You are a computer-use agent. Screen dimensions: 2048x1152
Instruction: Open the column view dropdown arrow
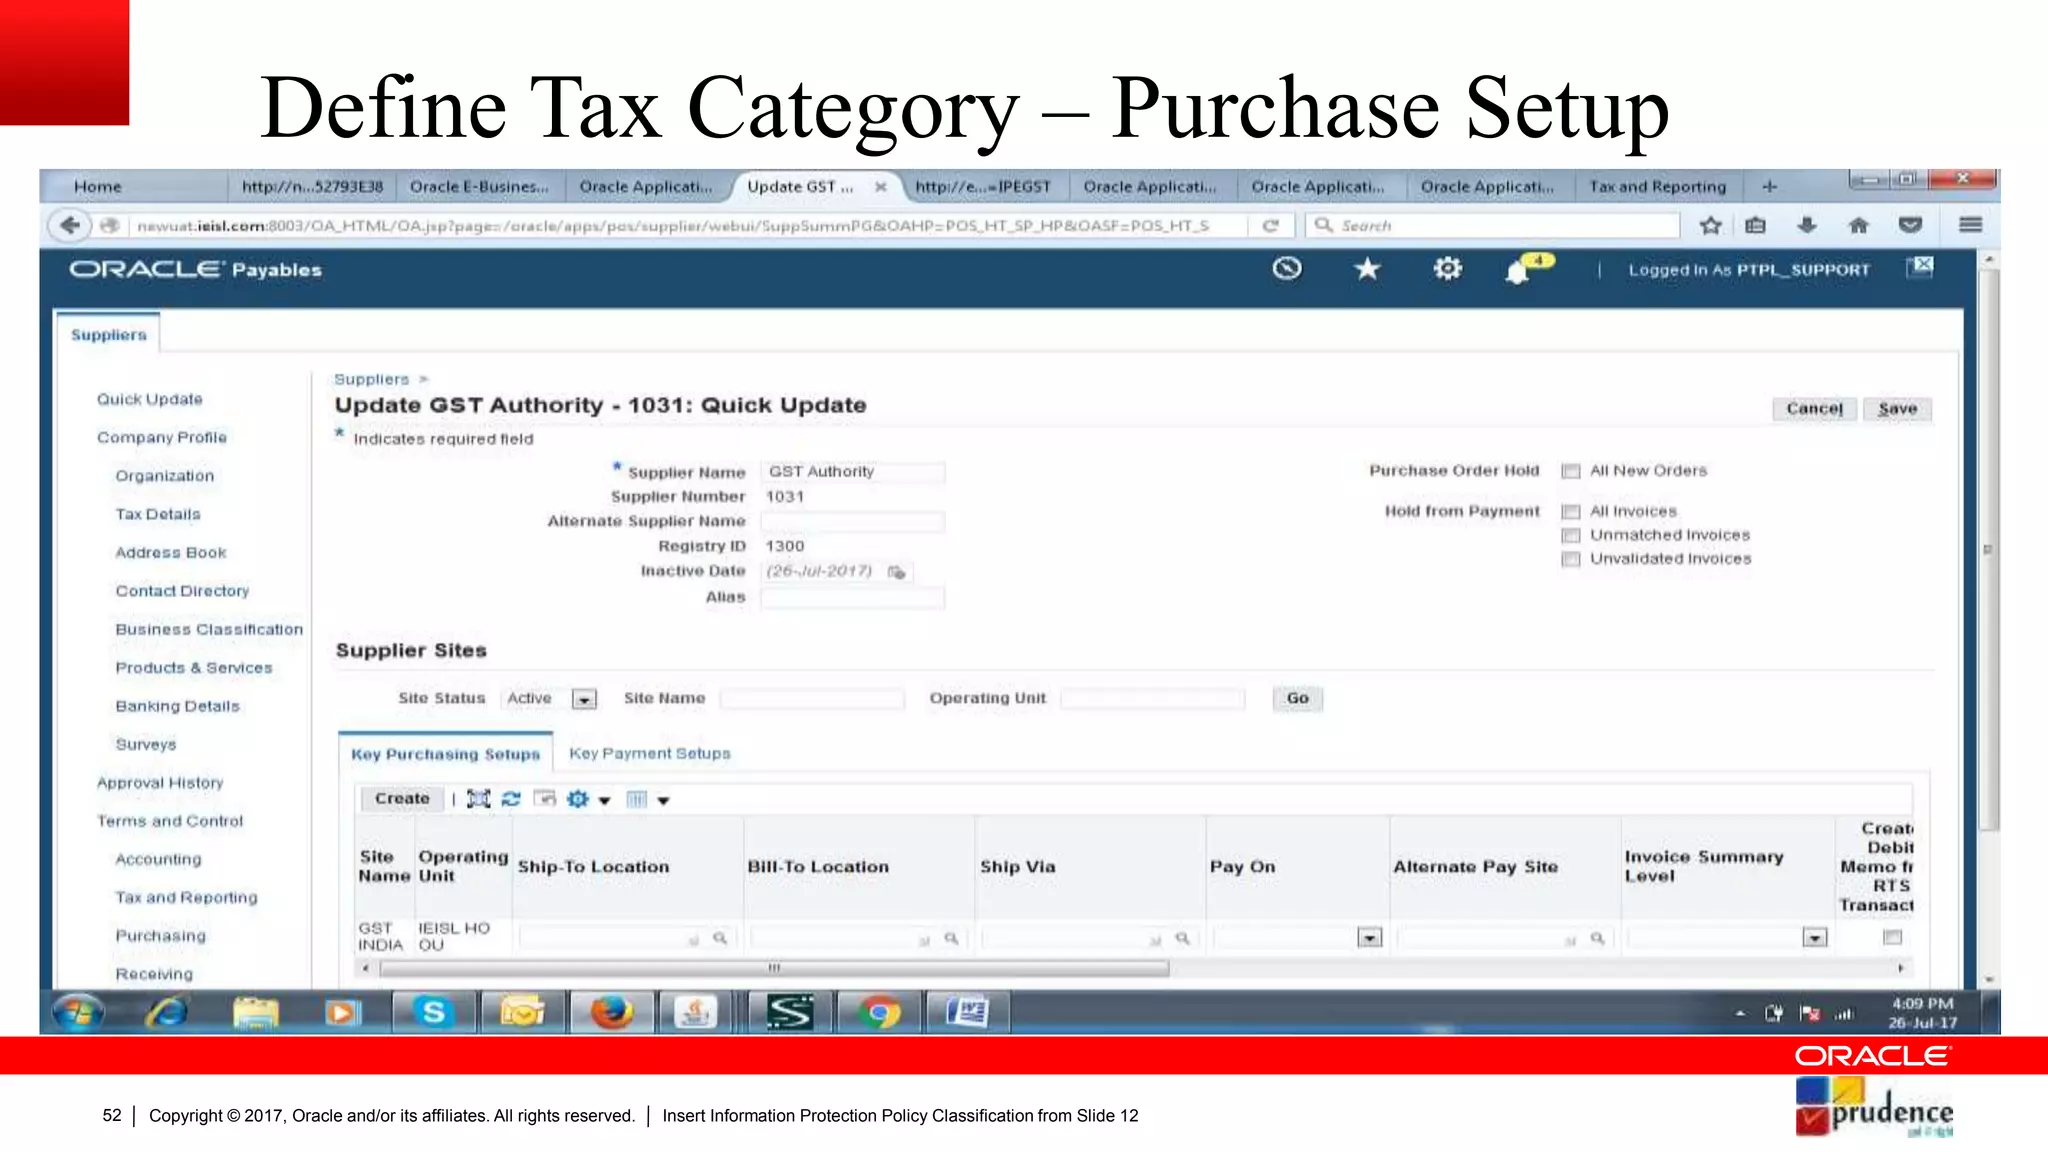[x=663, y=800]
